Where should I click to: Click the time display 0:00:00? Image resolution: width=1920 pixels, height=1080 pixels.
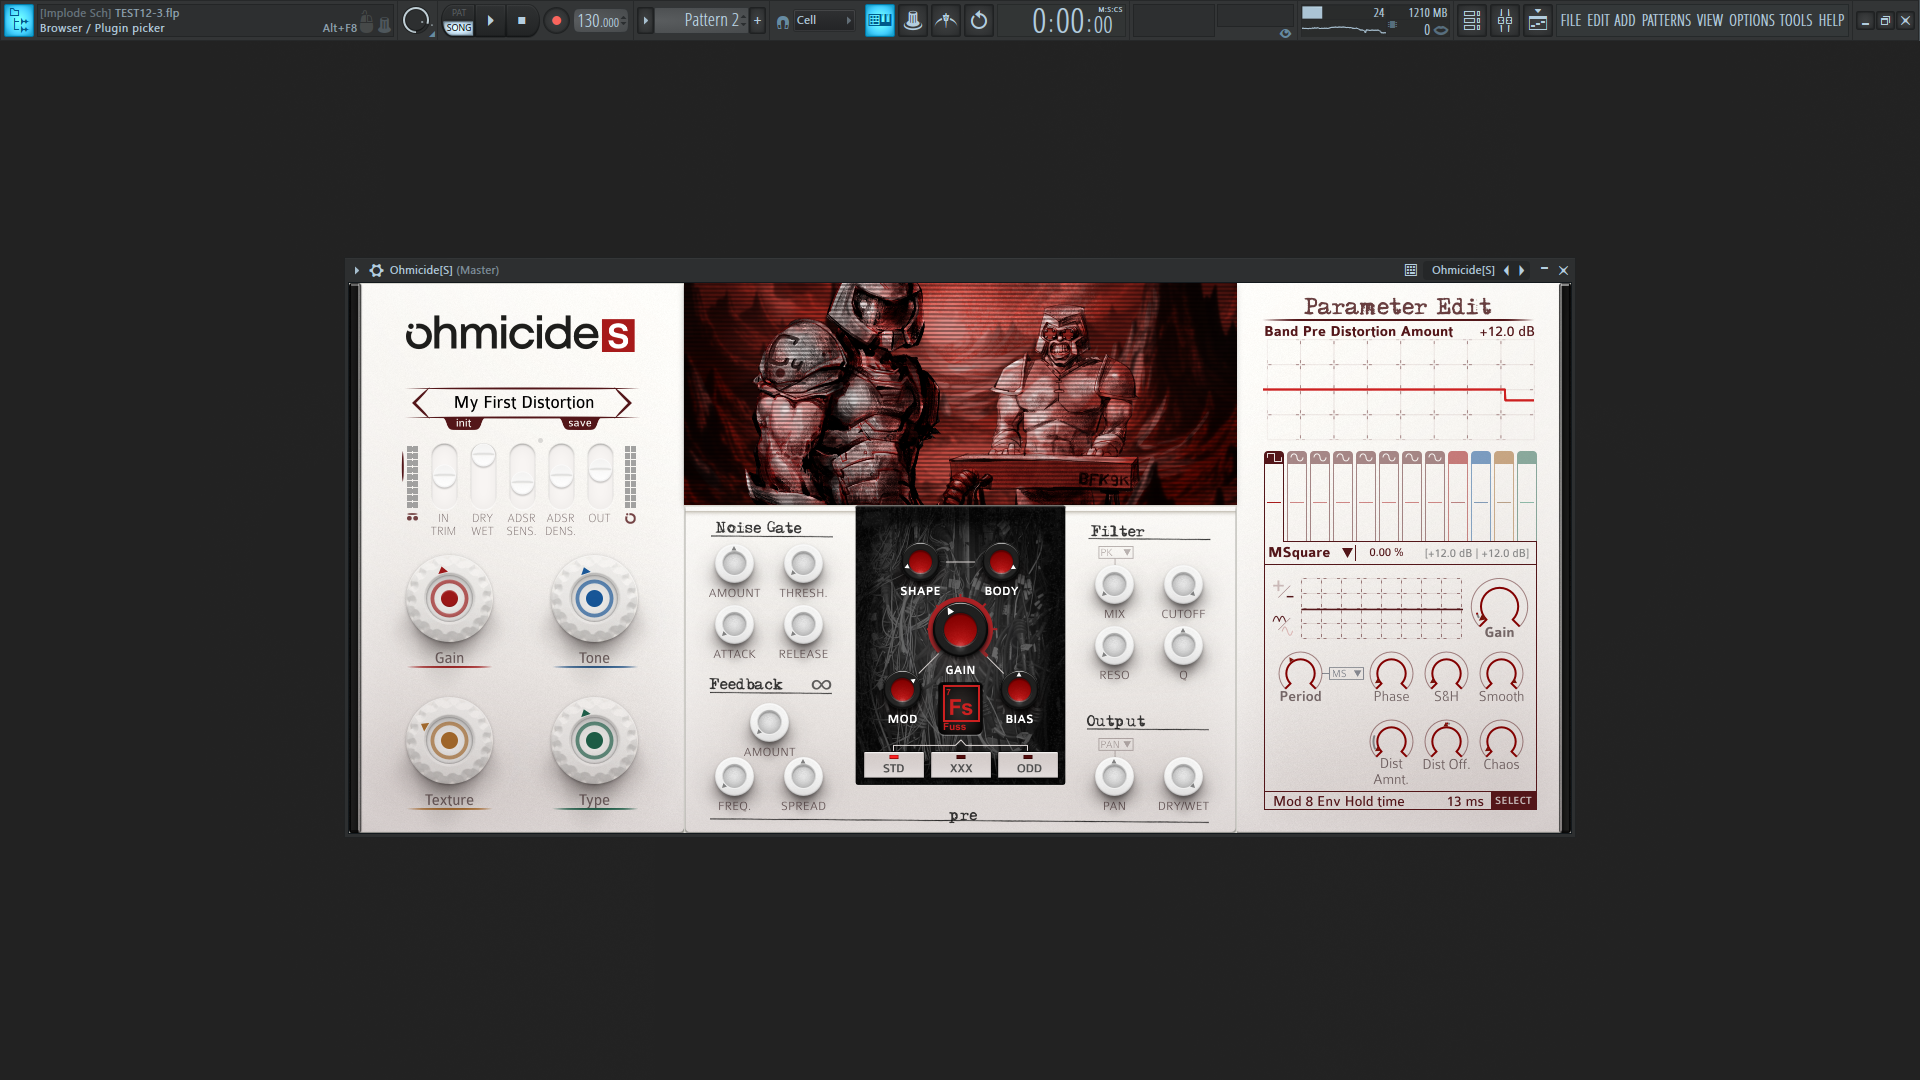pos(1073,21)
